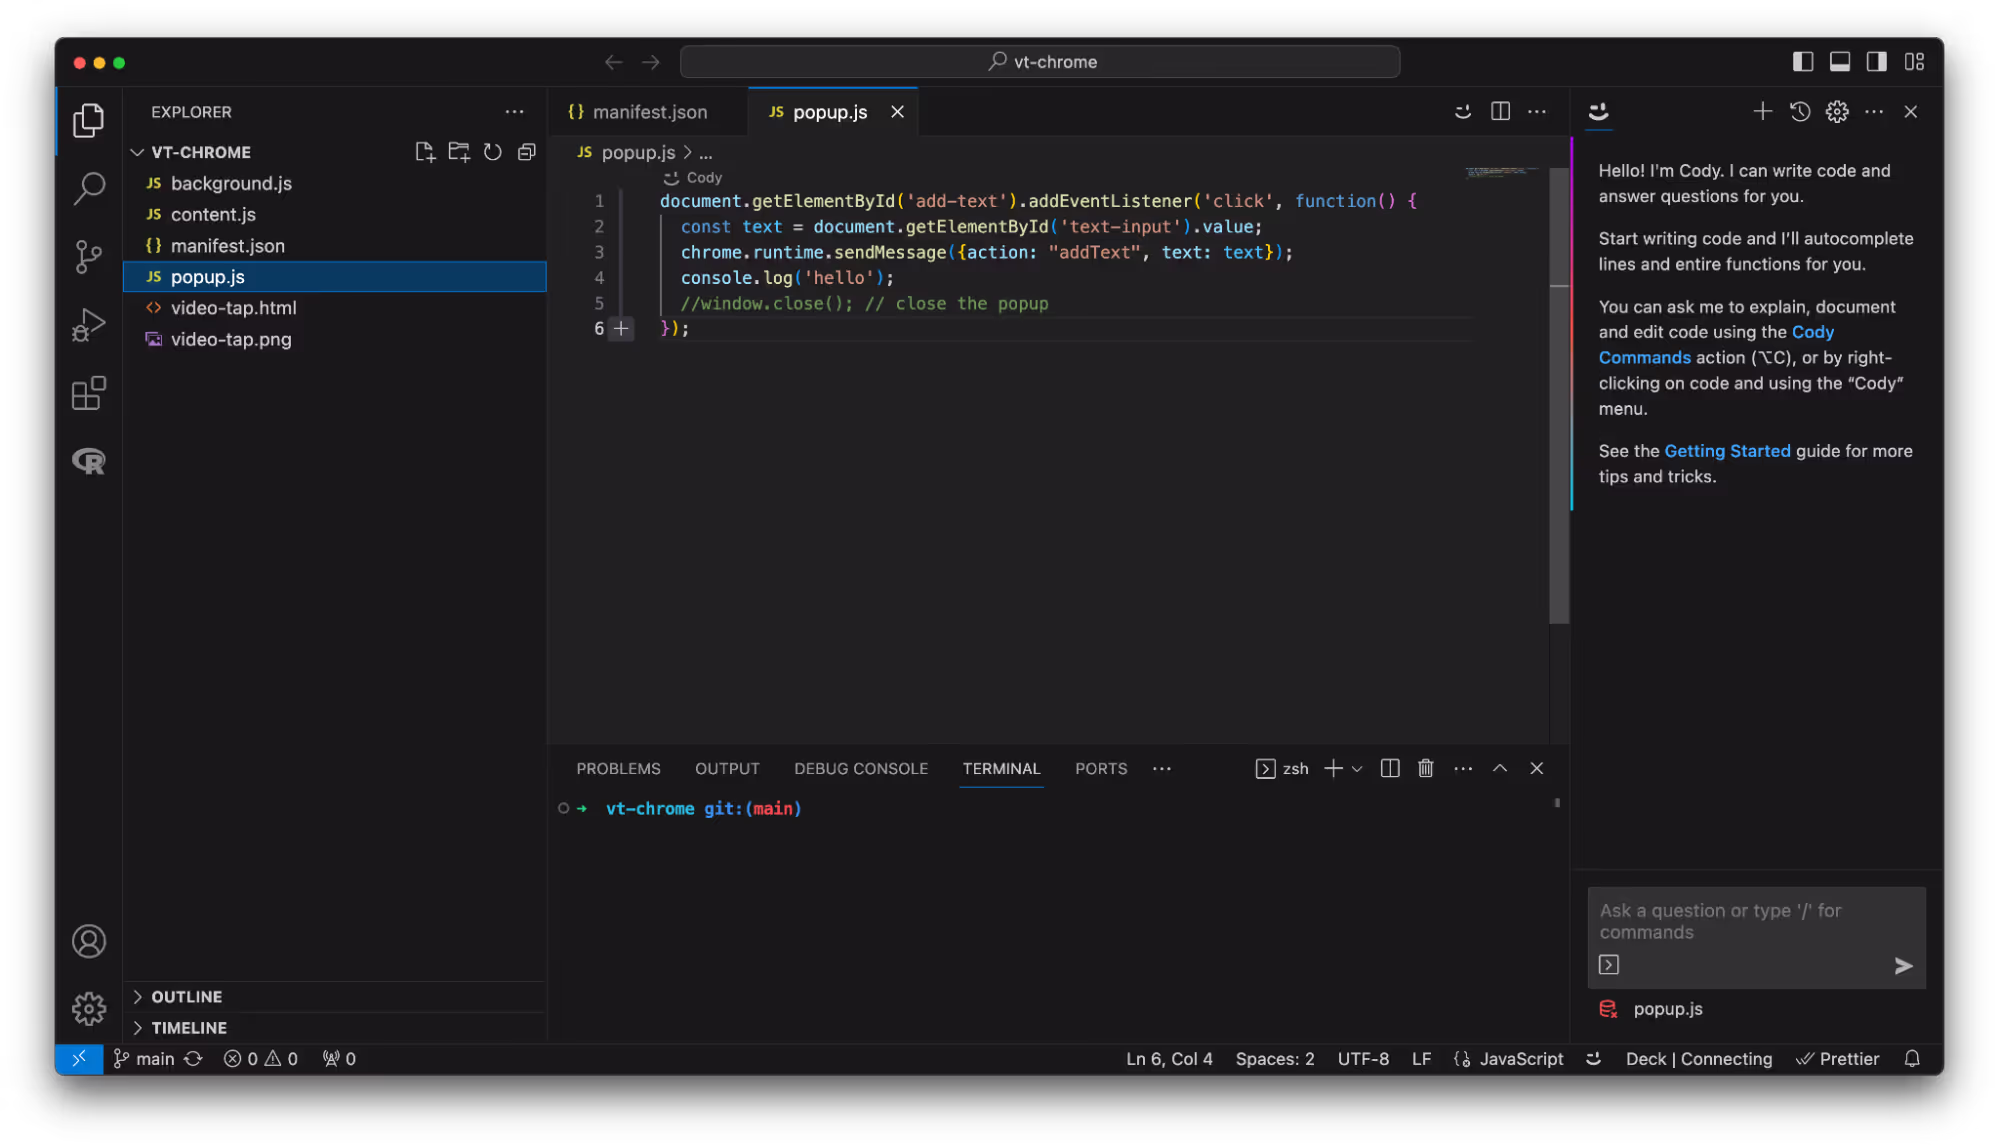Click the New File icon in VT-CHROME header
Viewport: 1999px width, 1148px height.
(425, 152)
